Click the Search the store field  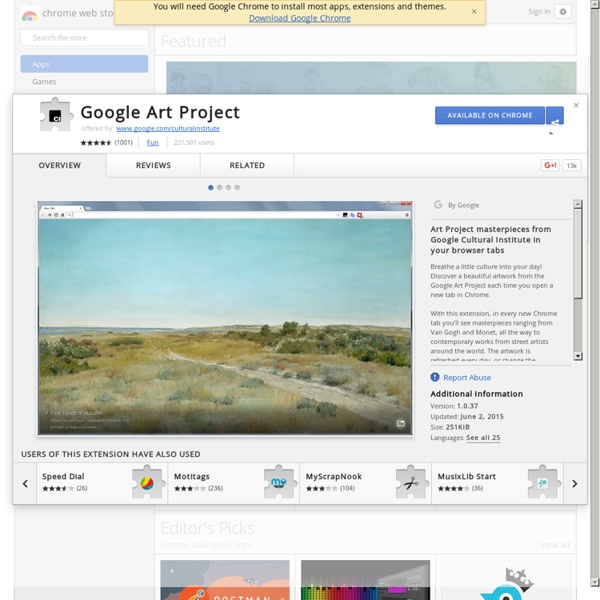pyautogui.click(x=84, y=38)
